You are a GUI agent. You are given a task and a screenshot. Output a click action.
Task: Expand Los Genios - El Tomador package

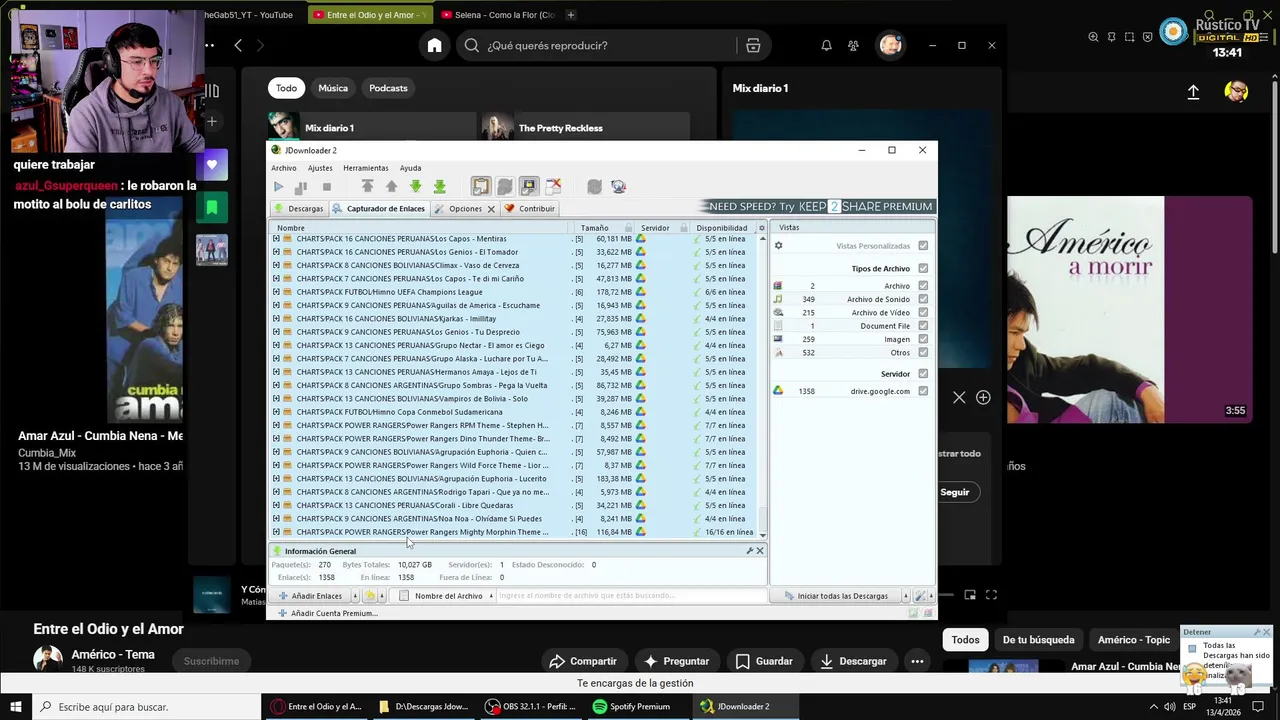pyautogui.click(x=276, y=252)
